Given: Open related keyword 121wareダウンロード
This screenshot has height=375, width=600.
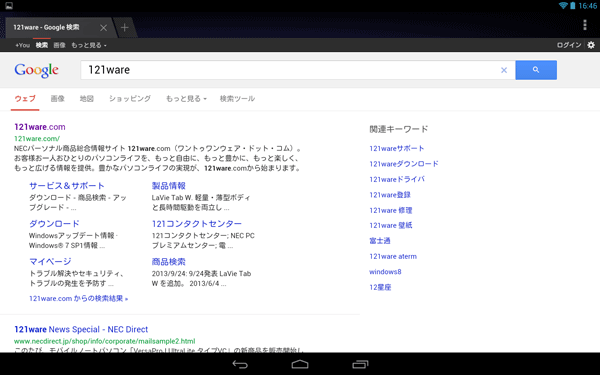Looking at the screenshot, I should point(404,164).
